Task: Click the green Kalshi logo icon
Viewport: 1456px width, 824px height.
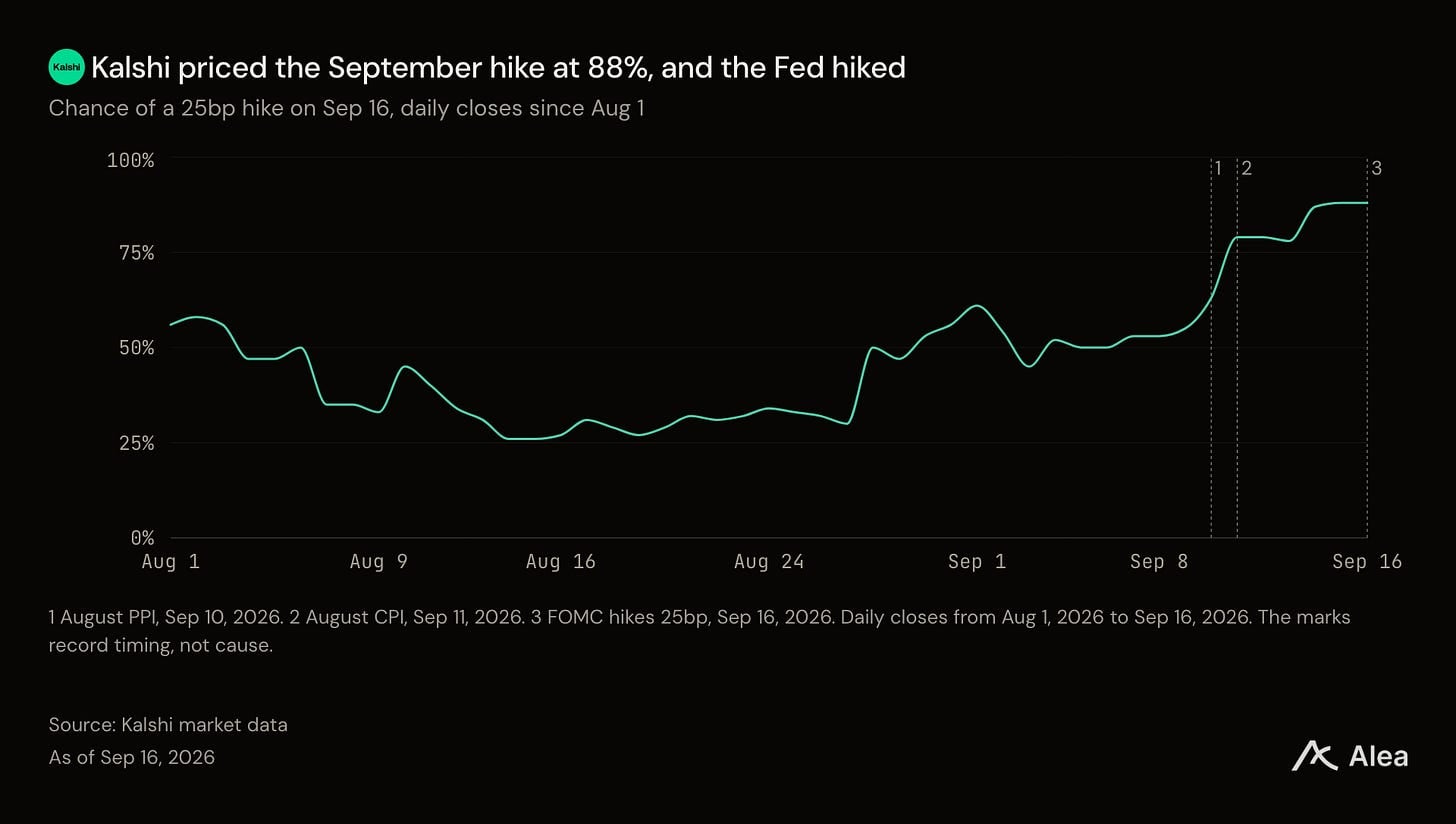Action: (67, 67)
